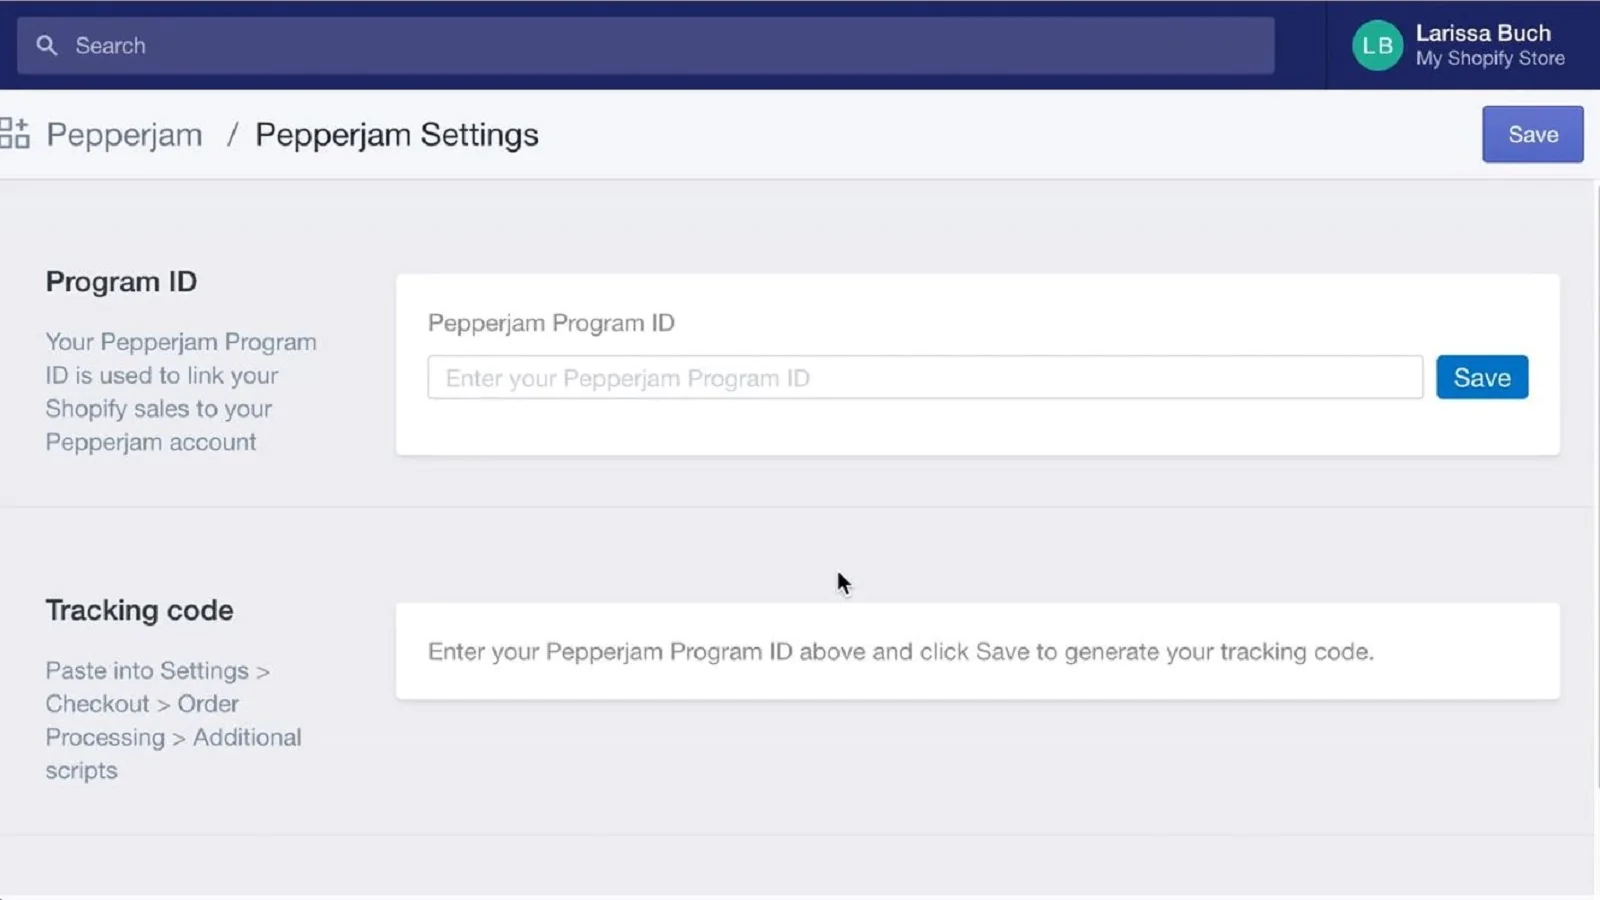Click into the Pepperjam Program ID field
The height and width of the screenshot is (900, 1600).
[x=924, y=378]
